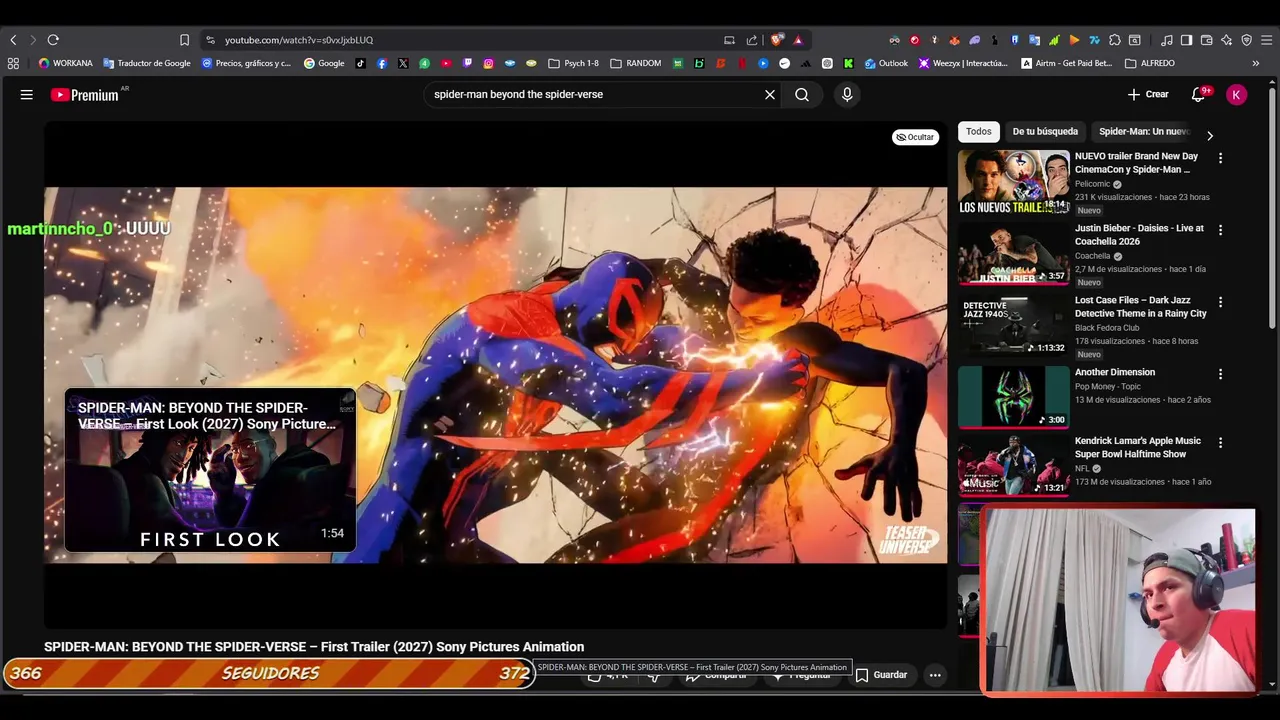Screen dimensions: 1280x720
Task: Open the Google bookmark
Action: pos(324,63)
